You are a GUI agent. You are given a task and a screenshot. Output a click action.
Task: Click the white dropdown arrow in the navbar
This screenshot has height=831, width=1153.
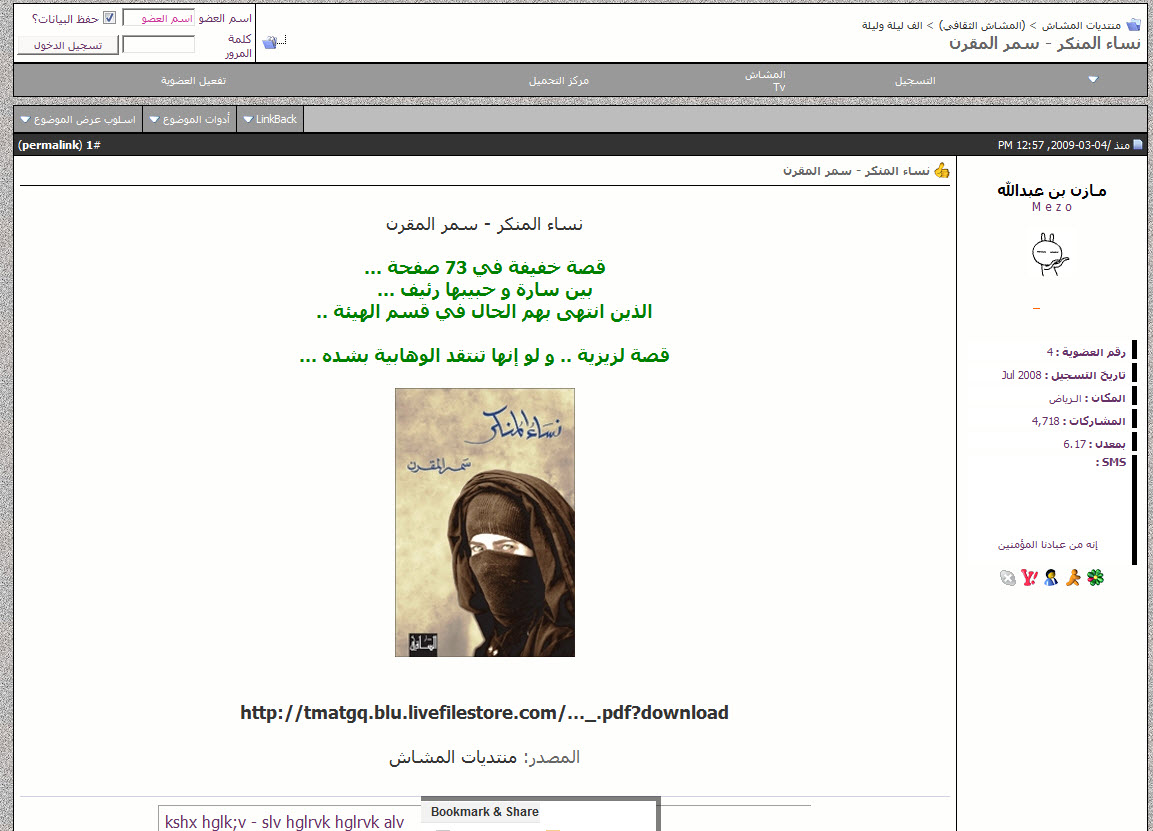[1093, 79]
